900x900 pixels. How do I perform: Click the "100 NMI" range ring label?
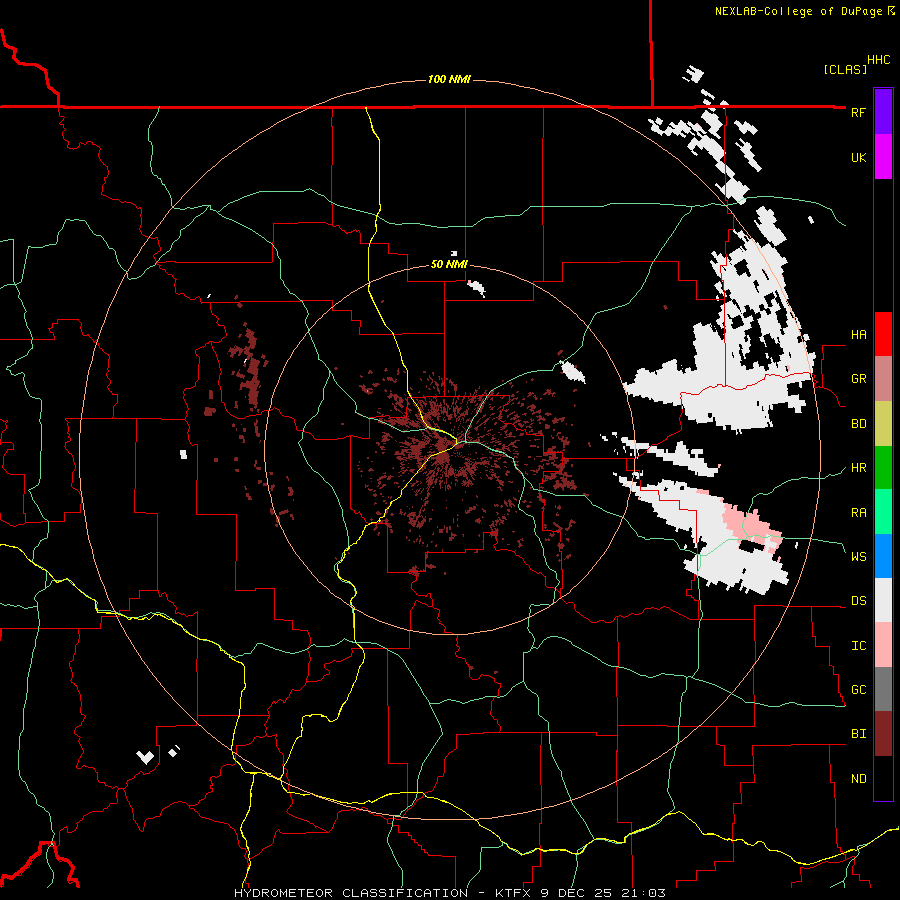[x=449, y=79]
